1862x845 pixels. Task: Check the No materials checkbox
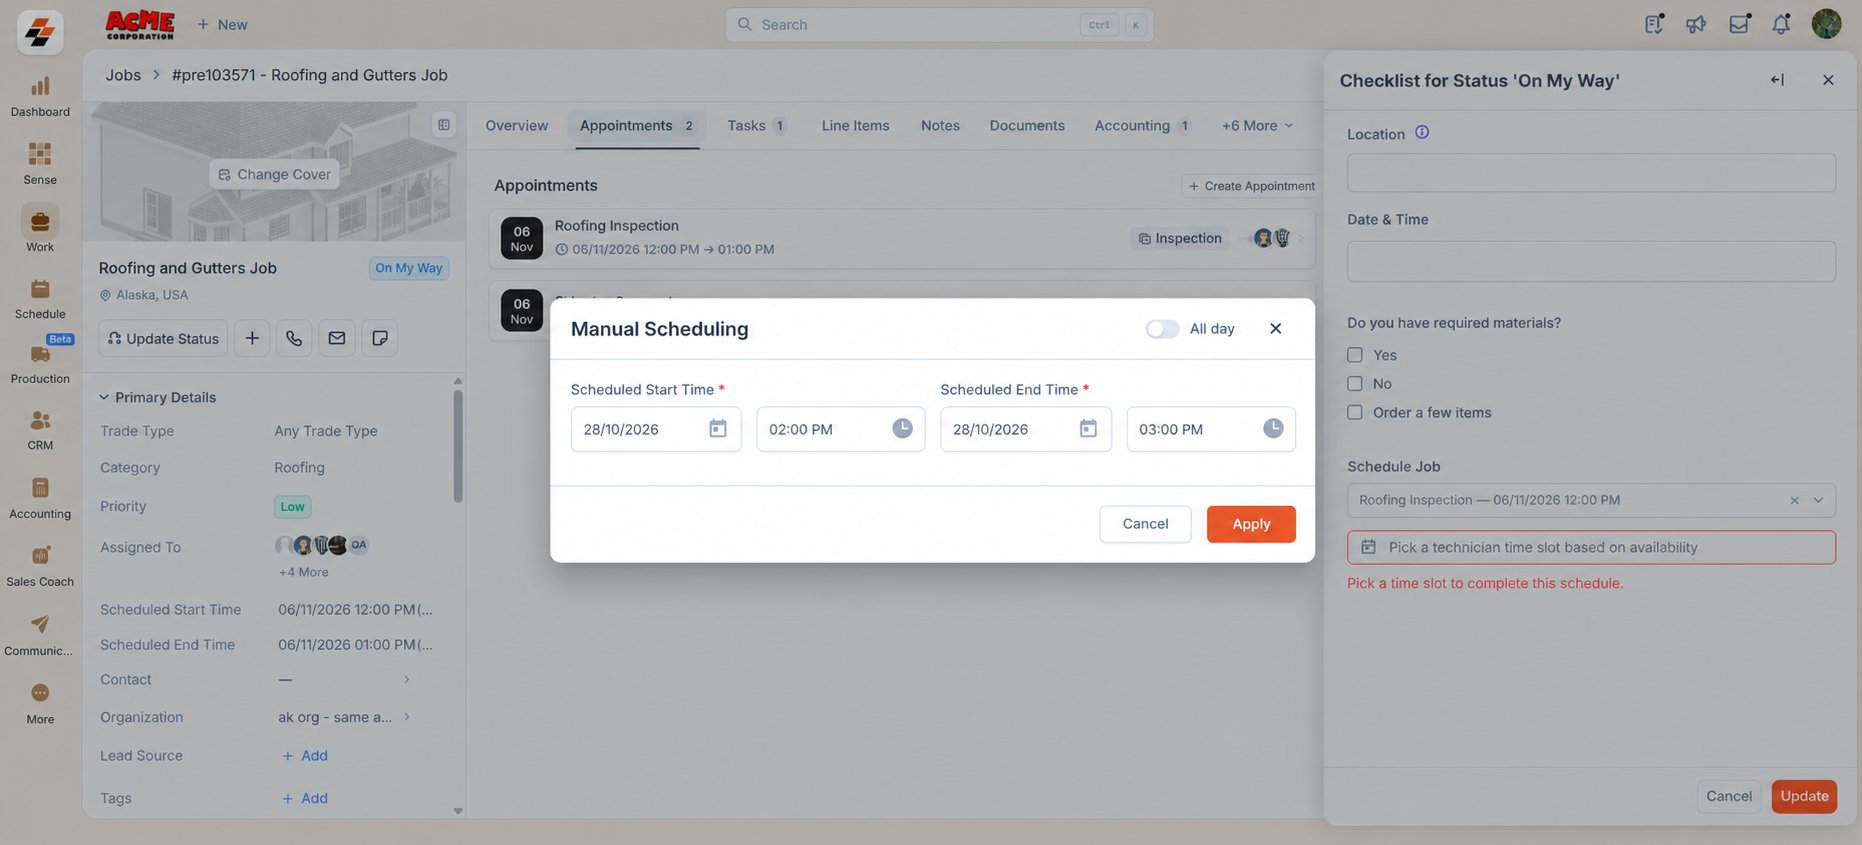[x=1355, y=384]
